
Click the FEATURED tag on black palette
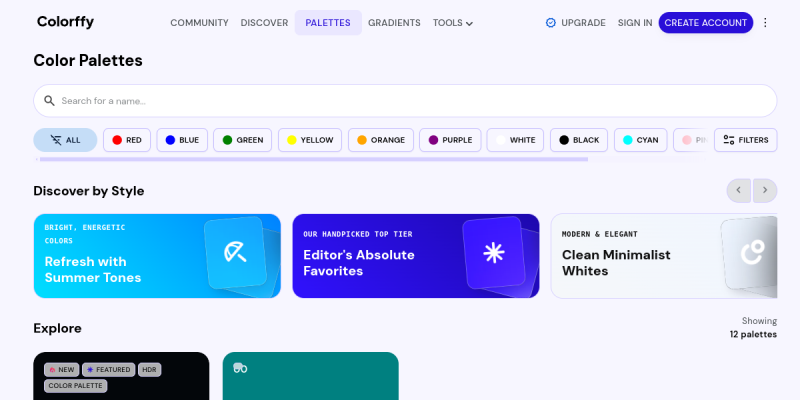pyautogui.click(x=109, y=370)
